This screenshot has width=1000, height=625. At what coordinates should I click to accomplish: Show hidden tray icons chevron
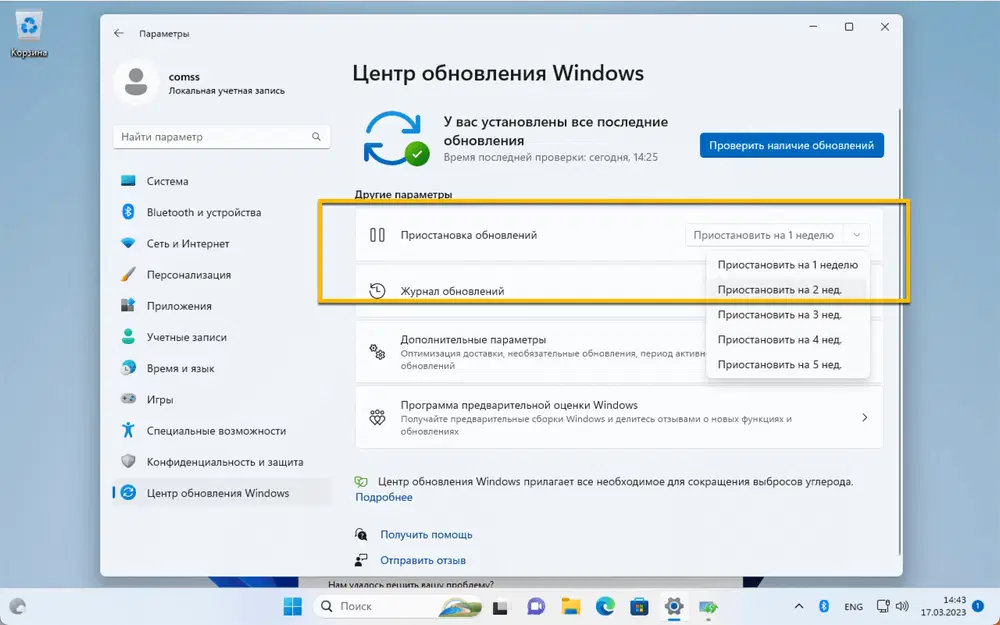click(x=798, y=606)
